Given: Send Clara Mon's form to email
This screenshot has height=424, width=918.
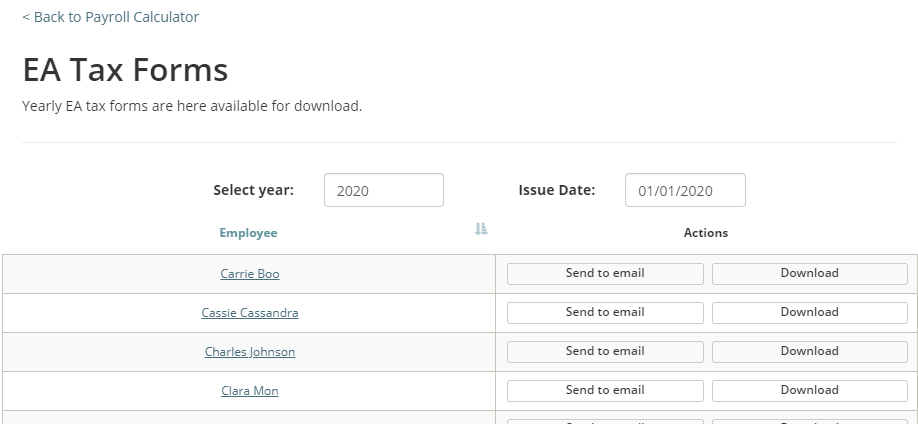Looking at the screenshot, I should click(605, 391).
